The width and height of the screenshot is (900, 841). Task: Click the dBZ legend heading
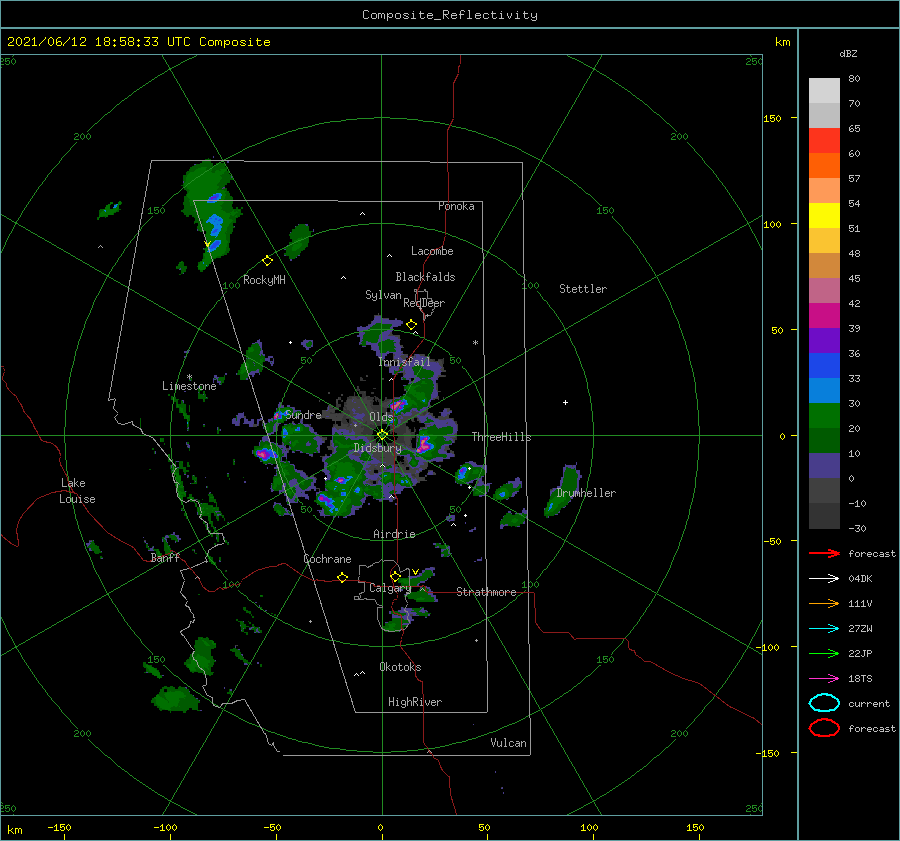pyautogui.click(x=848, y=53)
